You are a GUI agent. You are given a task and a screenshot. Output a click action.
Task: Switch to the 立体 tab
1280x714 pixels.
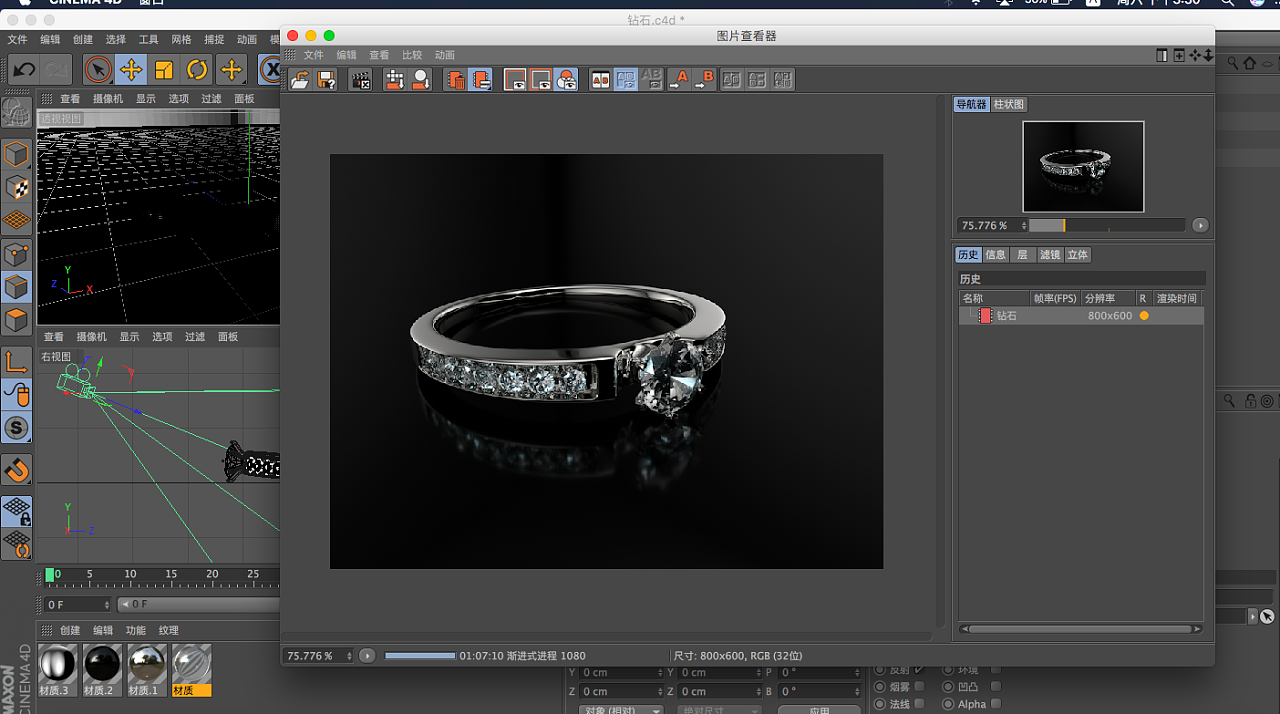[x=1077, y=255]
